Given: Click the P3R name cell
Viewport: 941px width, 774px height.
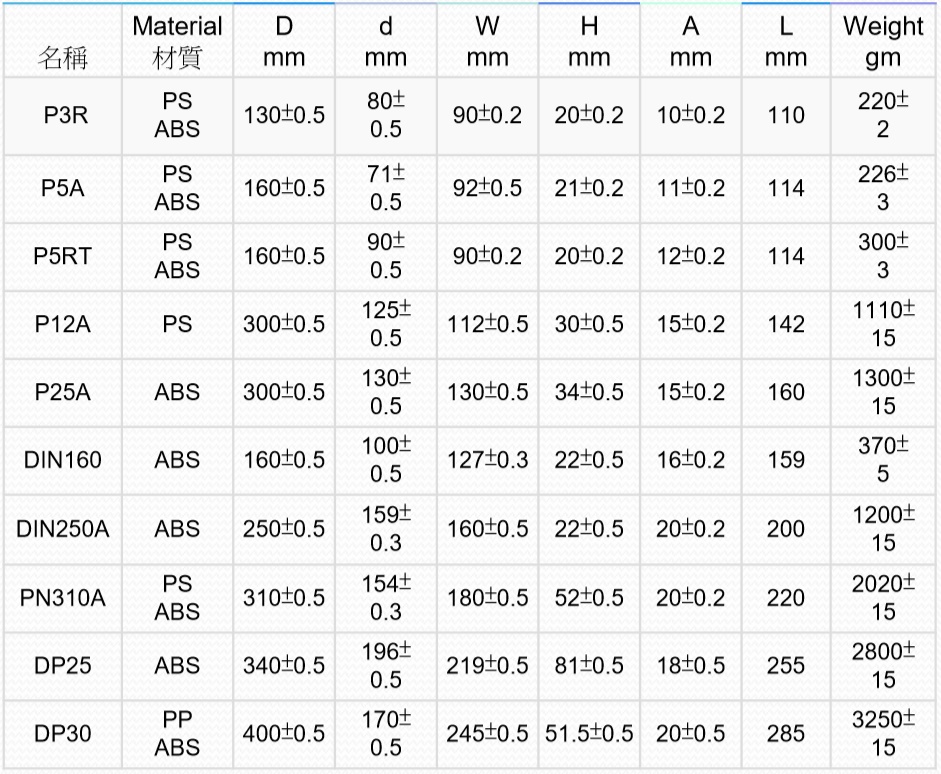Looking at the screenshot, I should point(62,115).
